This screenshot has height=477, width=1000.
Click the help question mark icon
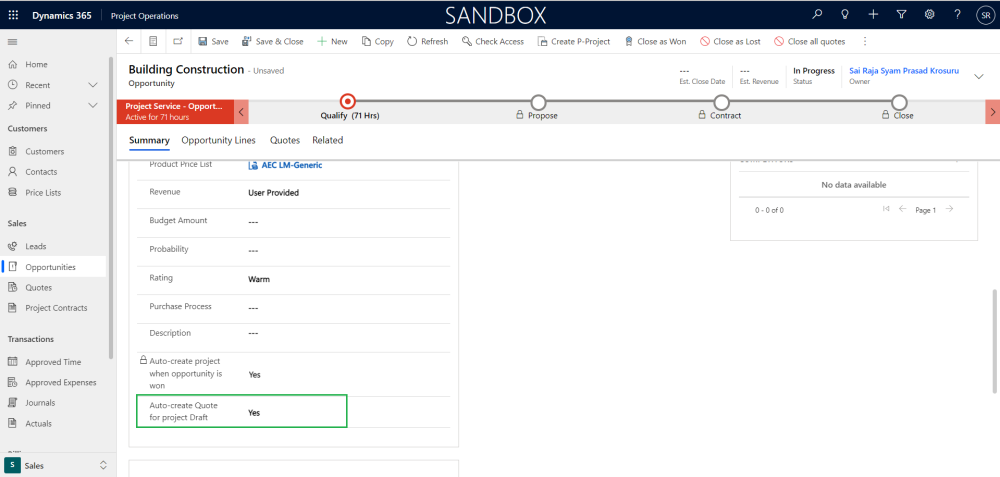point(957,15)
